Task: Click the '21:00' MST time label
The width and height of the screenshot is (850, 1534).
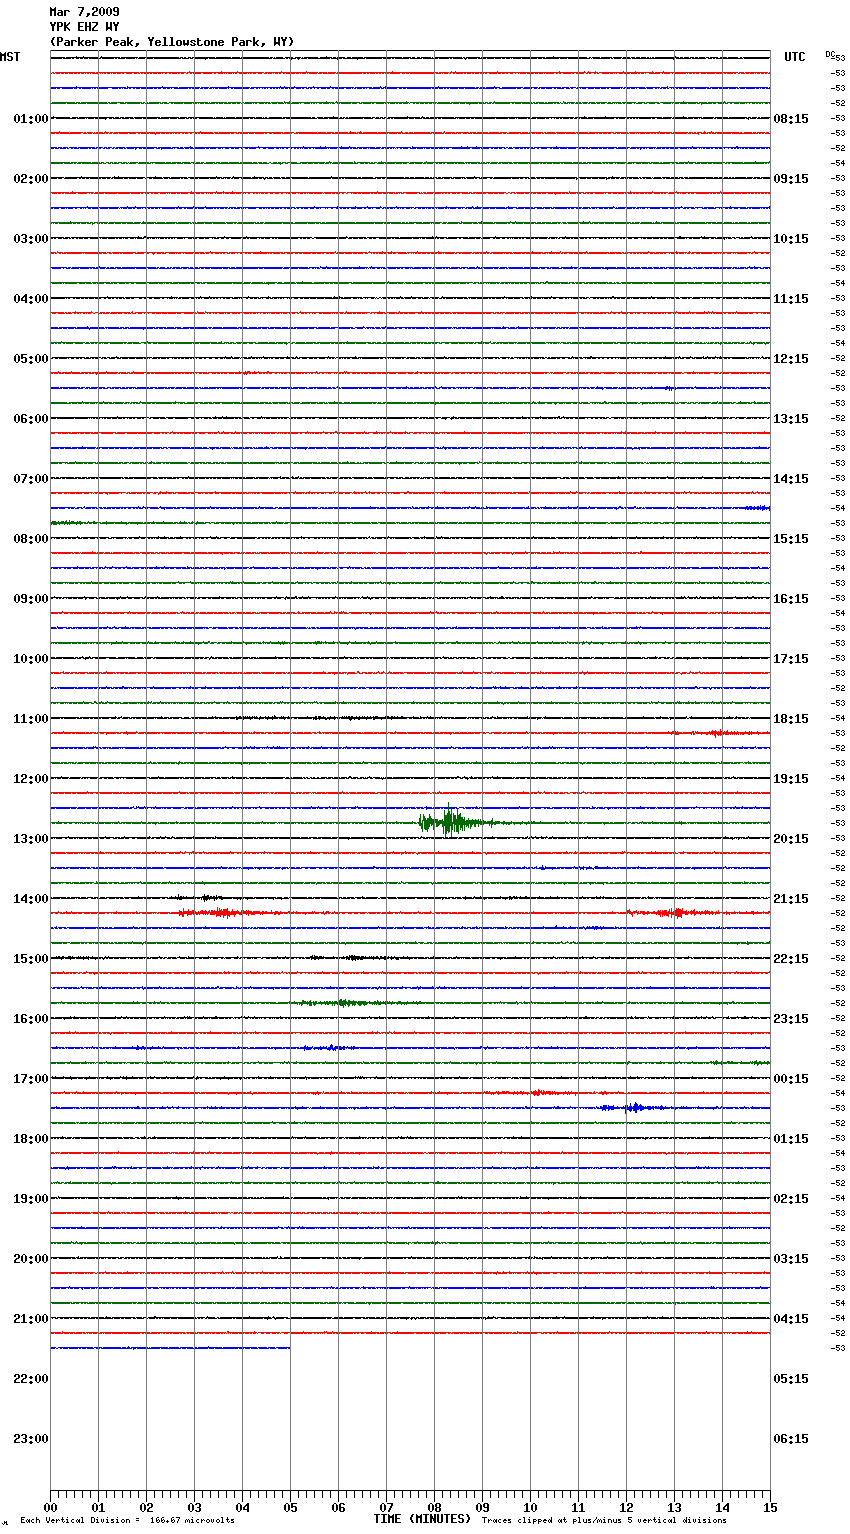Action: click(31, 1319)
